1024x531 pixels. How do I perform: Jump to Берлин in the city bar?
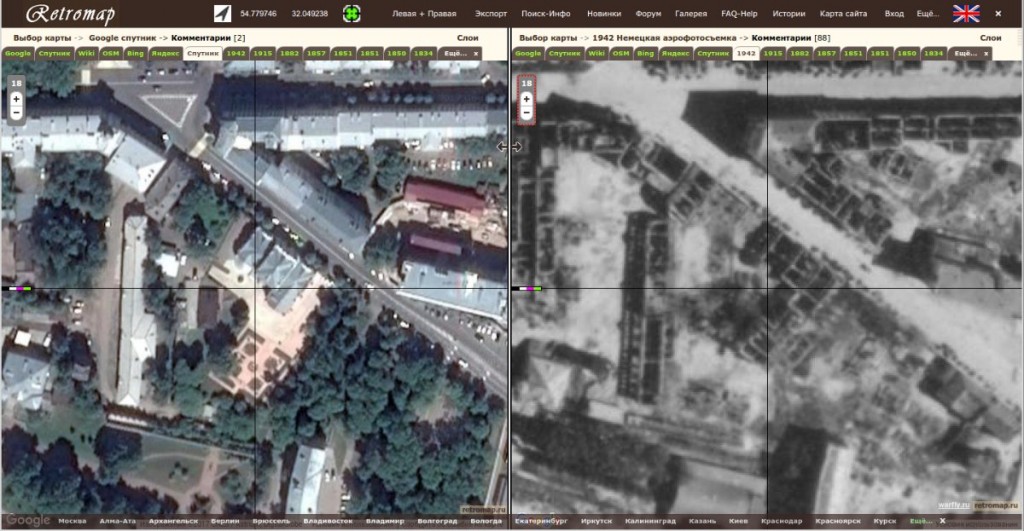tap(225, 521)
